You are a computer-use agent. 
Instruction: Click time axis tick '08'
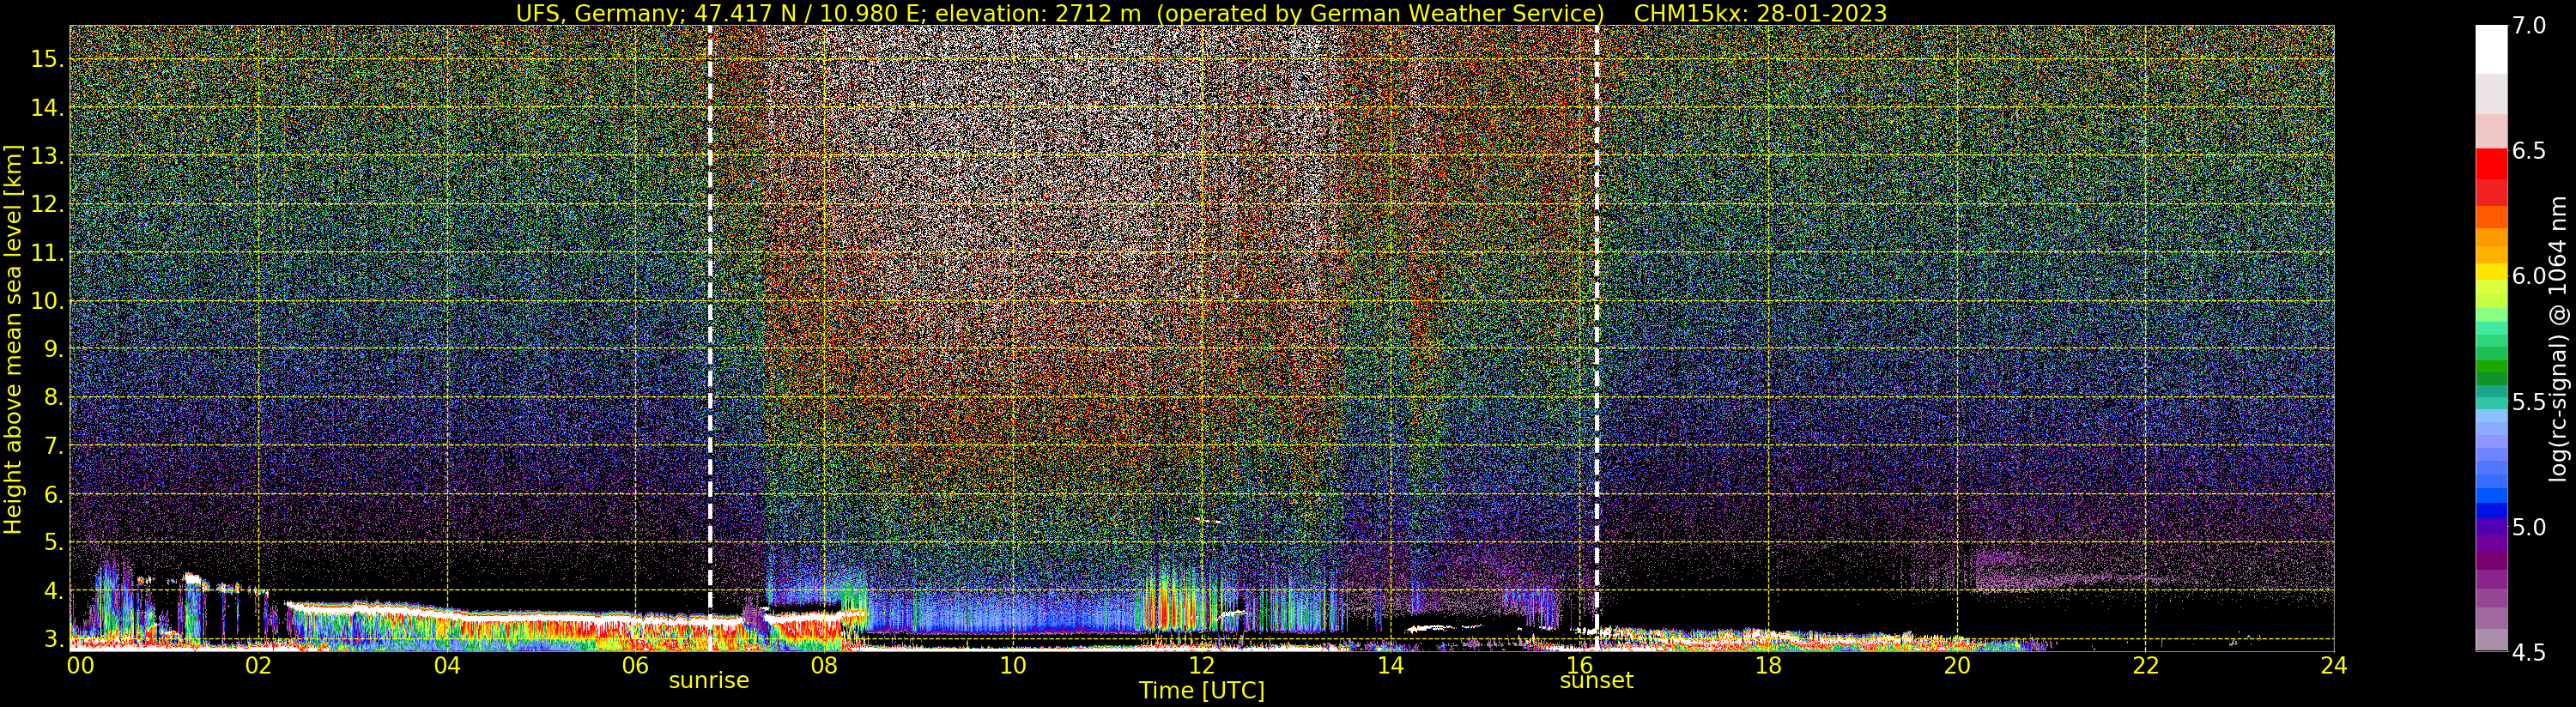pos(824,666)
